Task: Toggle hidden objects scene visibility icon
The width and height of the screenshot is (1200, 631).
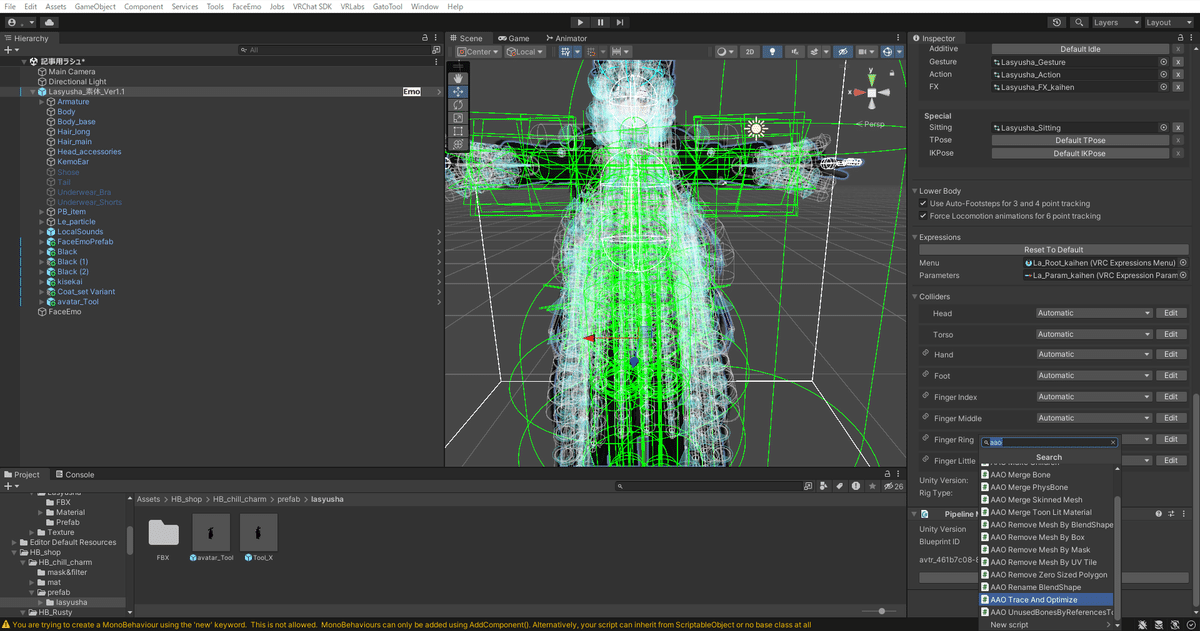Action: pyautogui.click(x=842, y=52)
